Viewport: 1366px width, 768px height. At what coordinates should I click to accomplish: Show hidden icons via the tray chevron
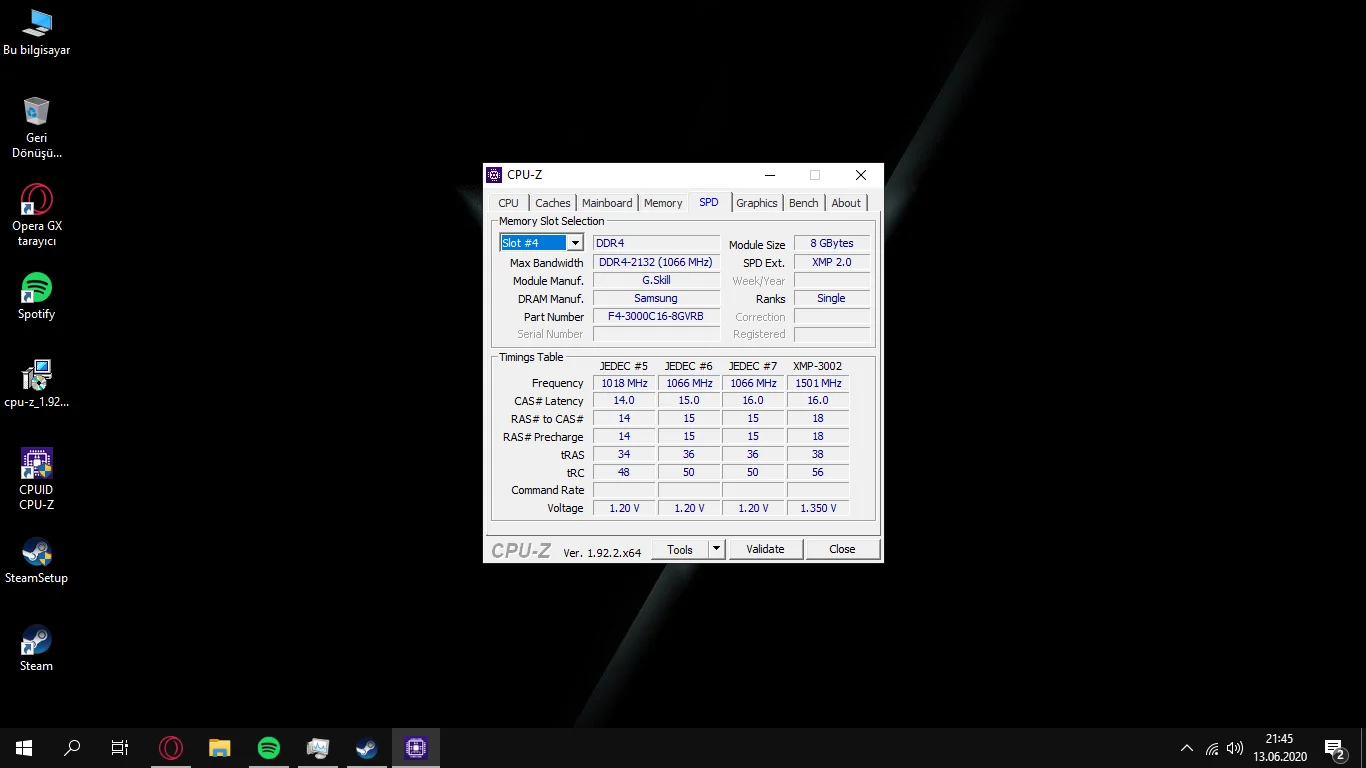(1186, 747)
